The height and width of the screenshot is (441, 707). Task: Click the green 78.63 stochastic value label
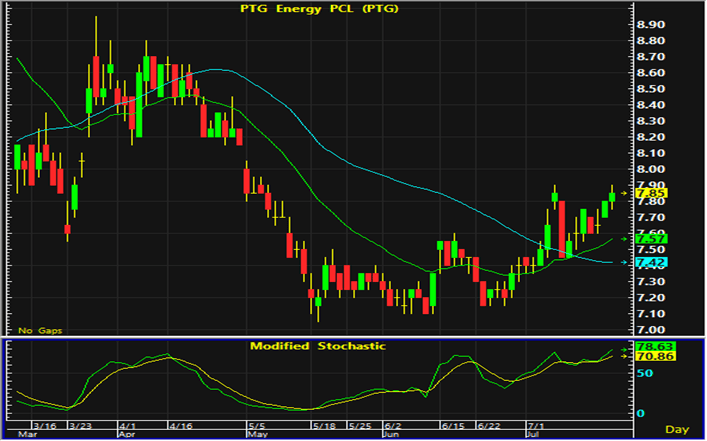(x=655, y=347)
